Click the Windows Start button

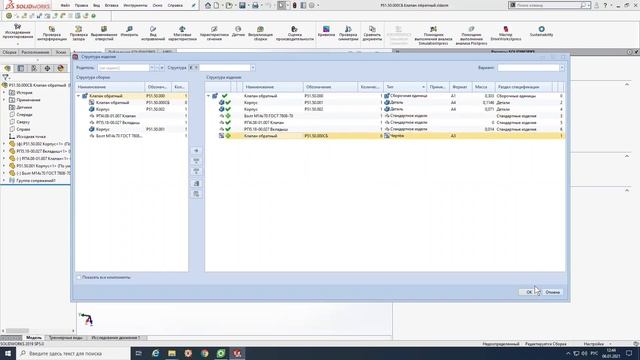point(8,353)
